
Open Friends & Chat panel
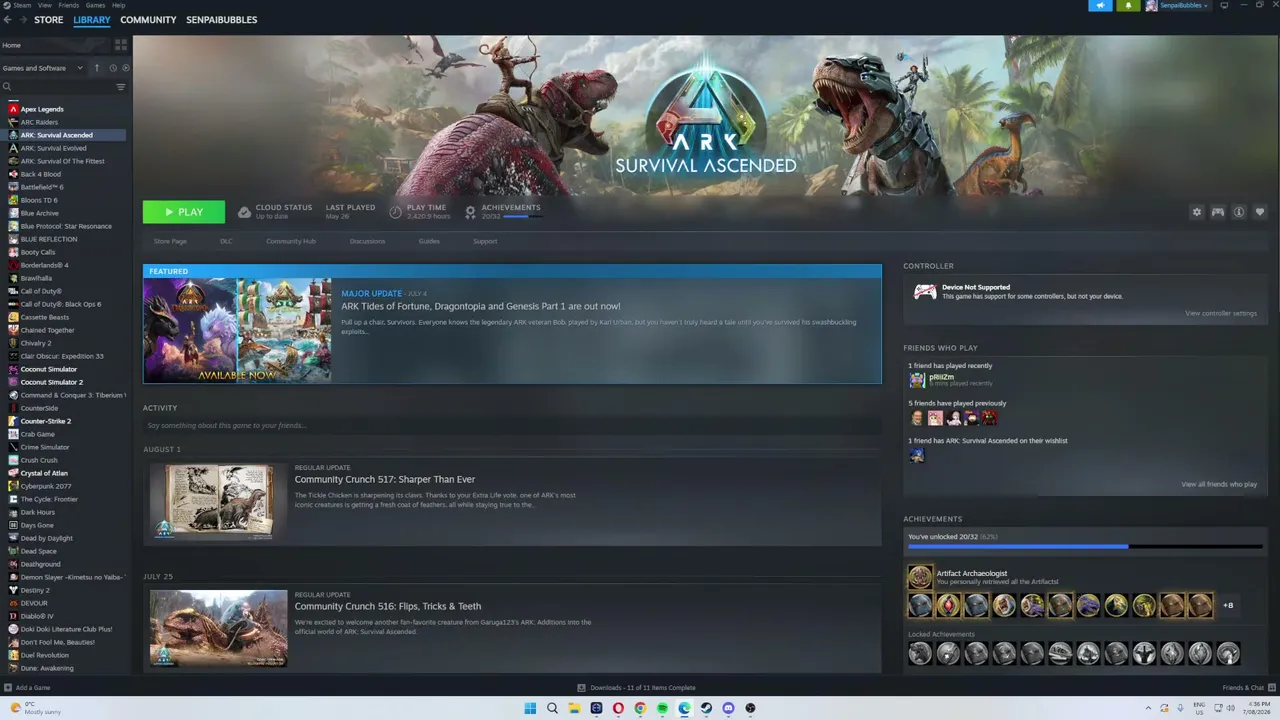(1248, 688)
